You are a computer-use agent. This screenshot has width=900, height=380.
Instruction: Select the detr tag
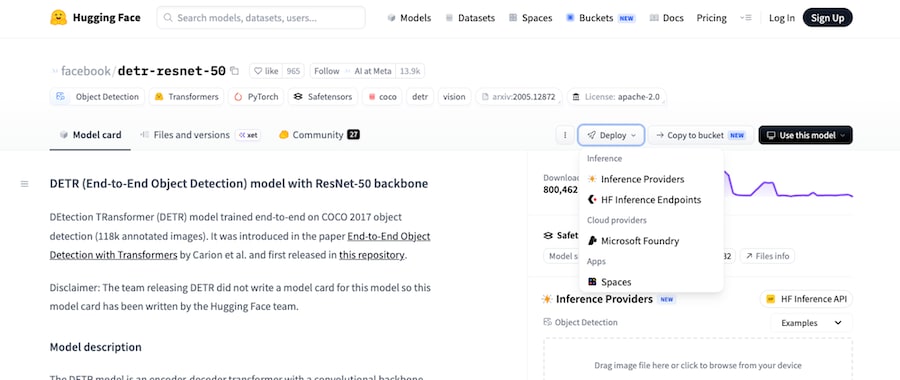click(x=420, y=97)
